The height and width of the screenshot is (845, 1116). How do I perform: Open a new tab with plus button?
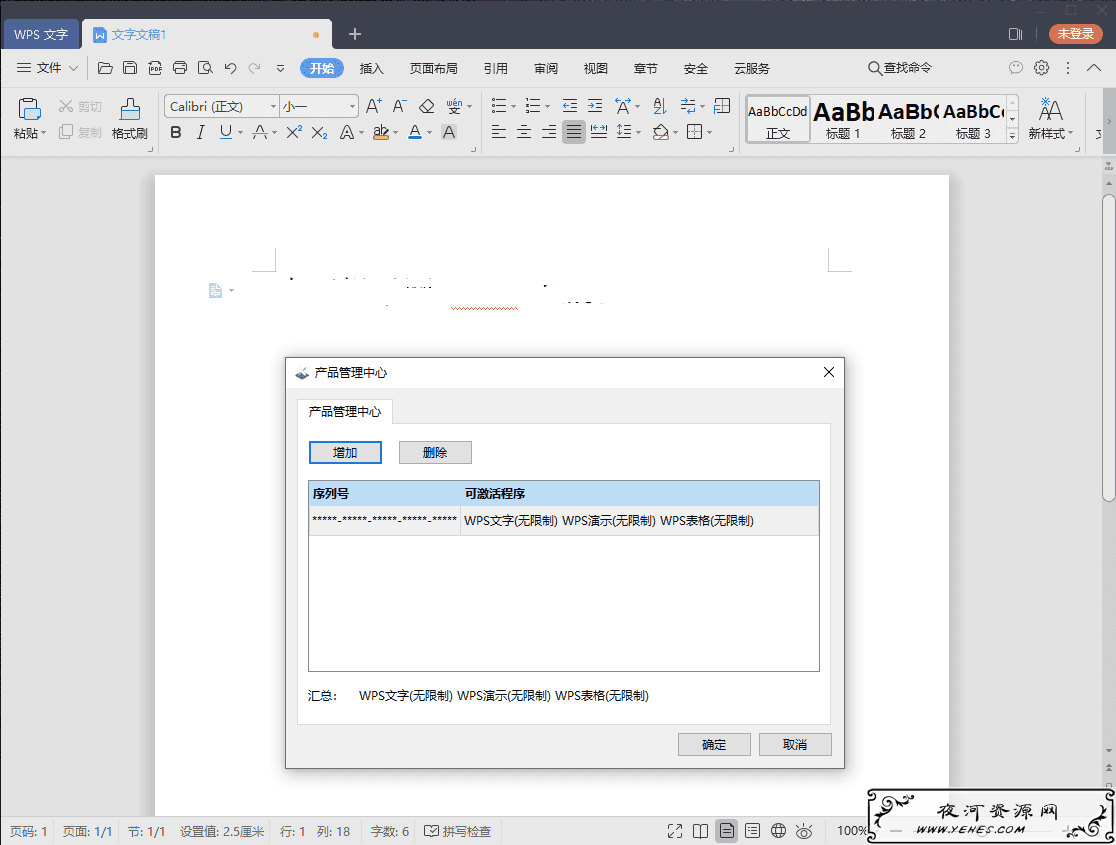tap(355, 33)
